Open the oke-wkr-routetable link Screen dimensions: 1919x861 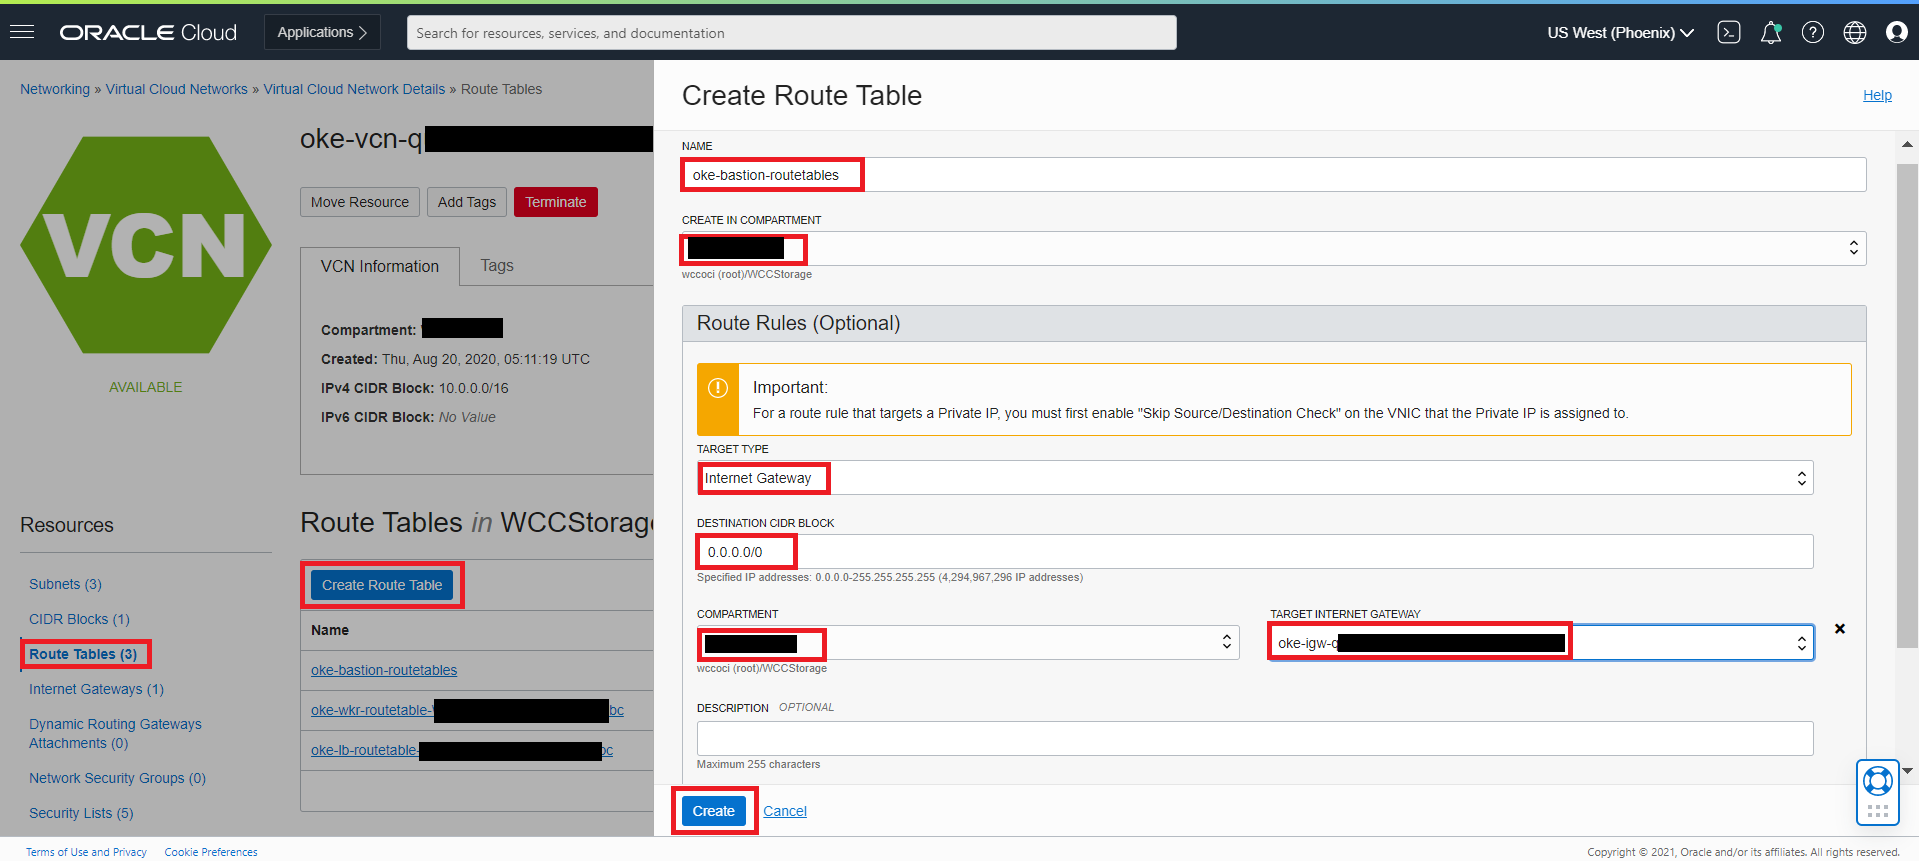[x=467, y=710]
